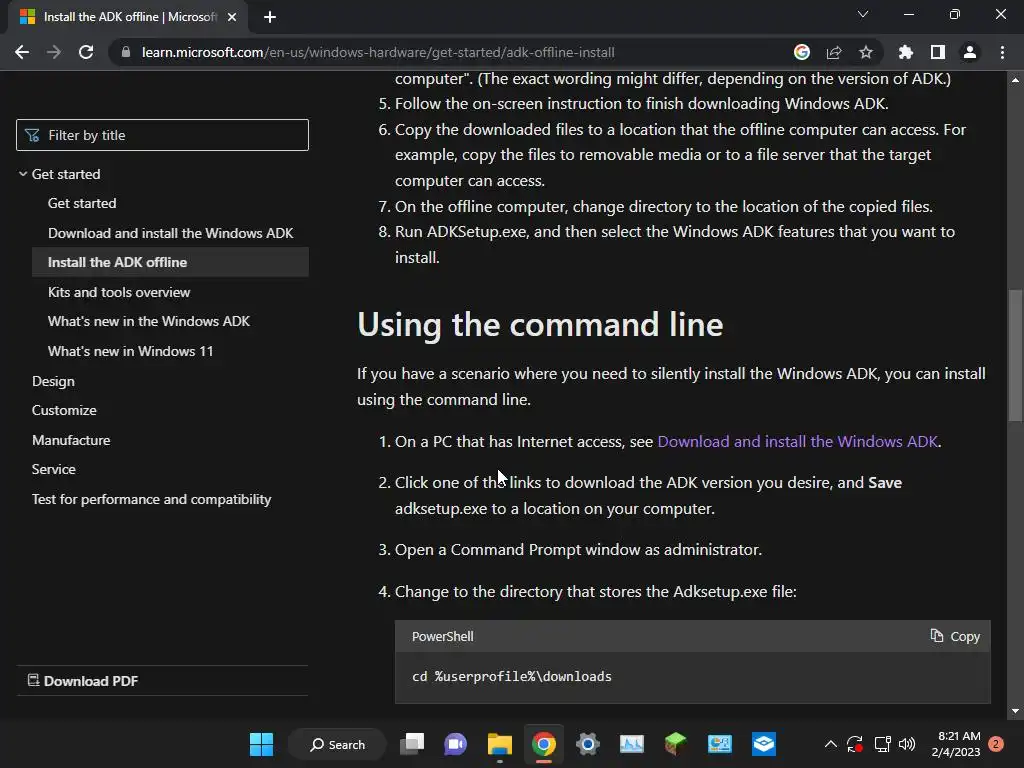
Task: Collapse the Get started section
Action: pos(23,174)
